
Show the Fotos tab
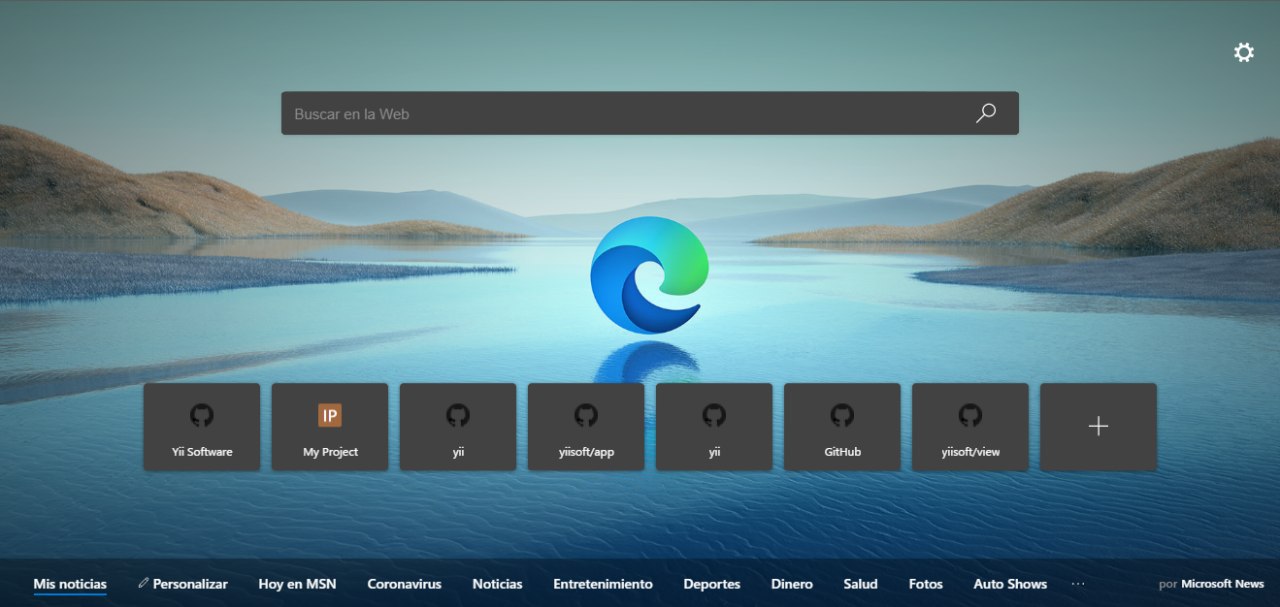coord(926,584)
